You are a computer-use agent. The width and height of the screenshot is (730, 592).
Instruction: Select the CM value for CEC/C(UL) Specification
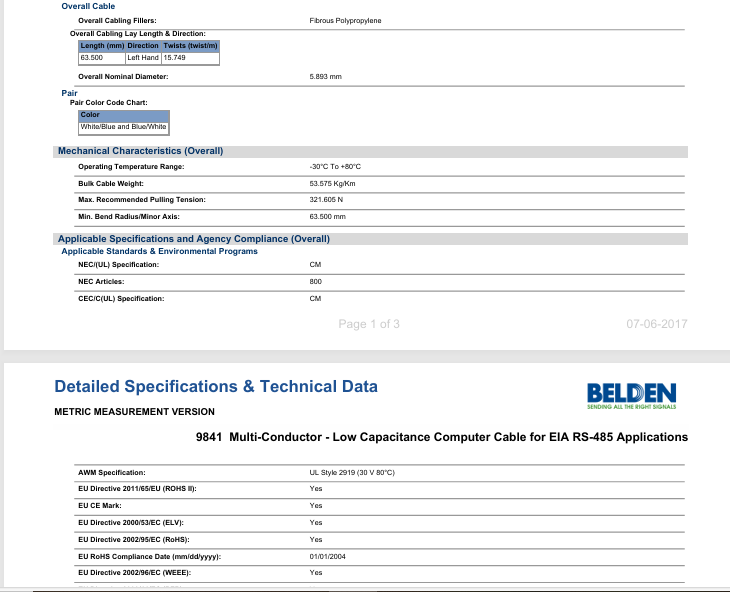315,298
